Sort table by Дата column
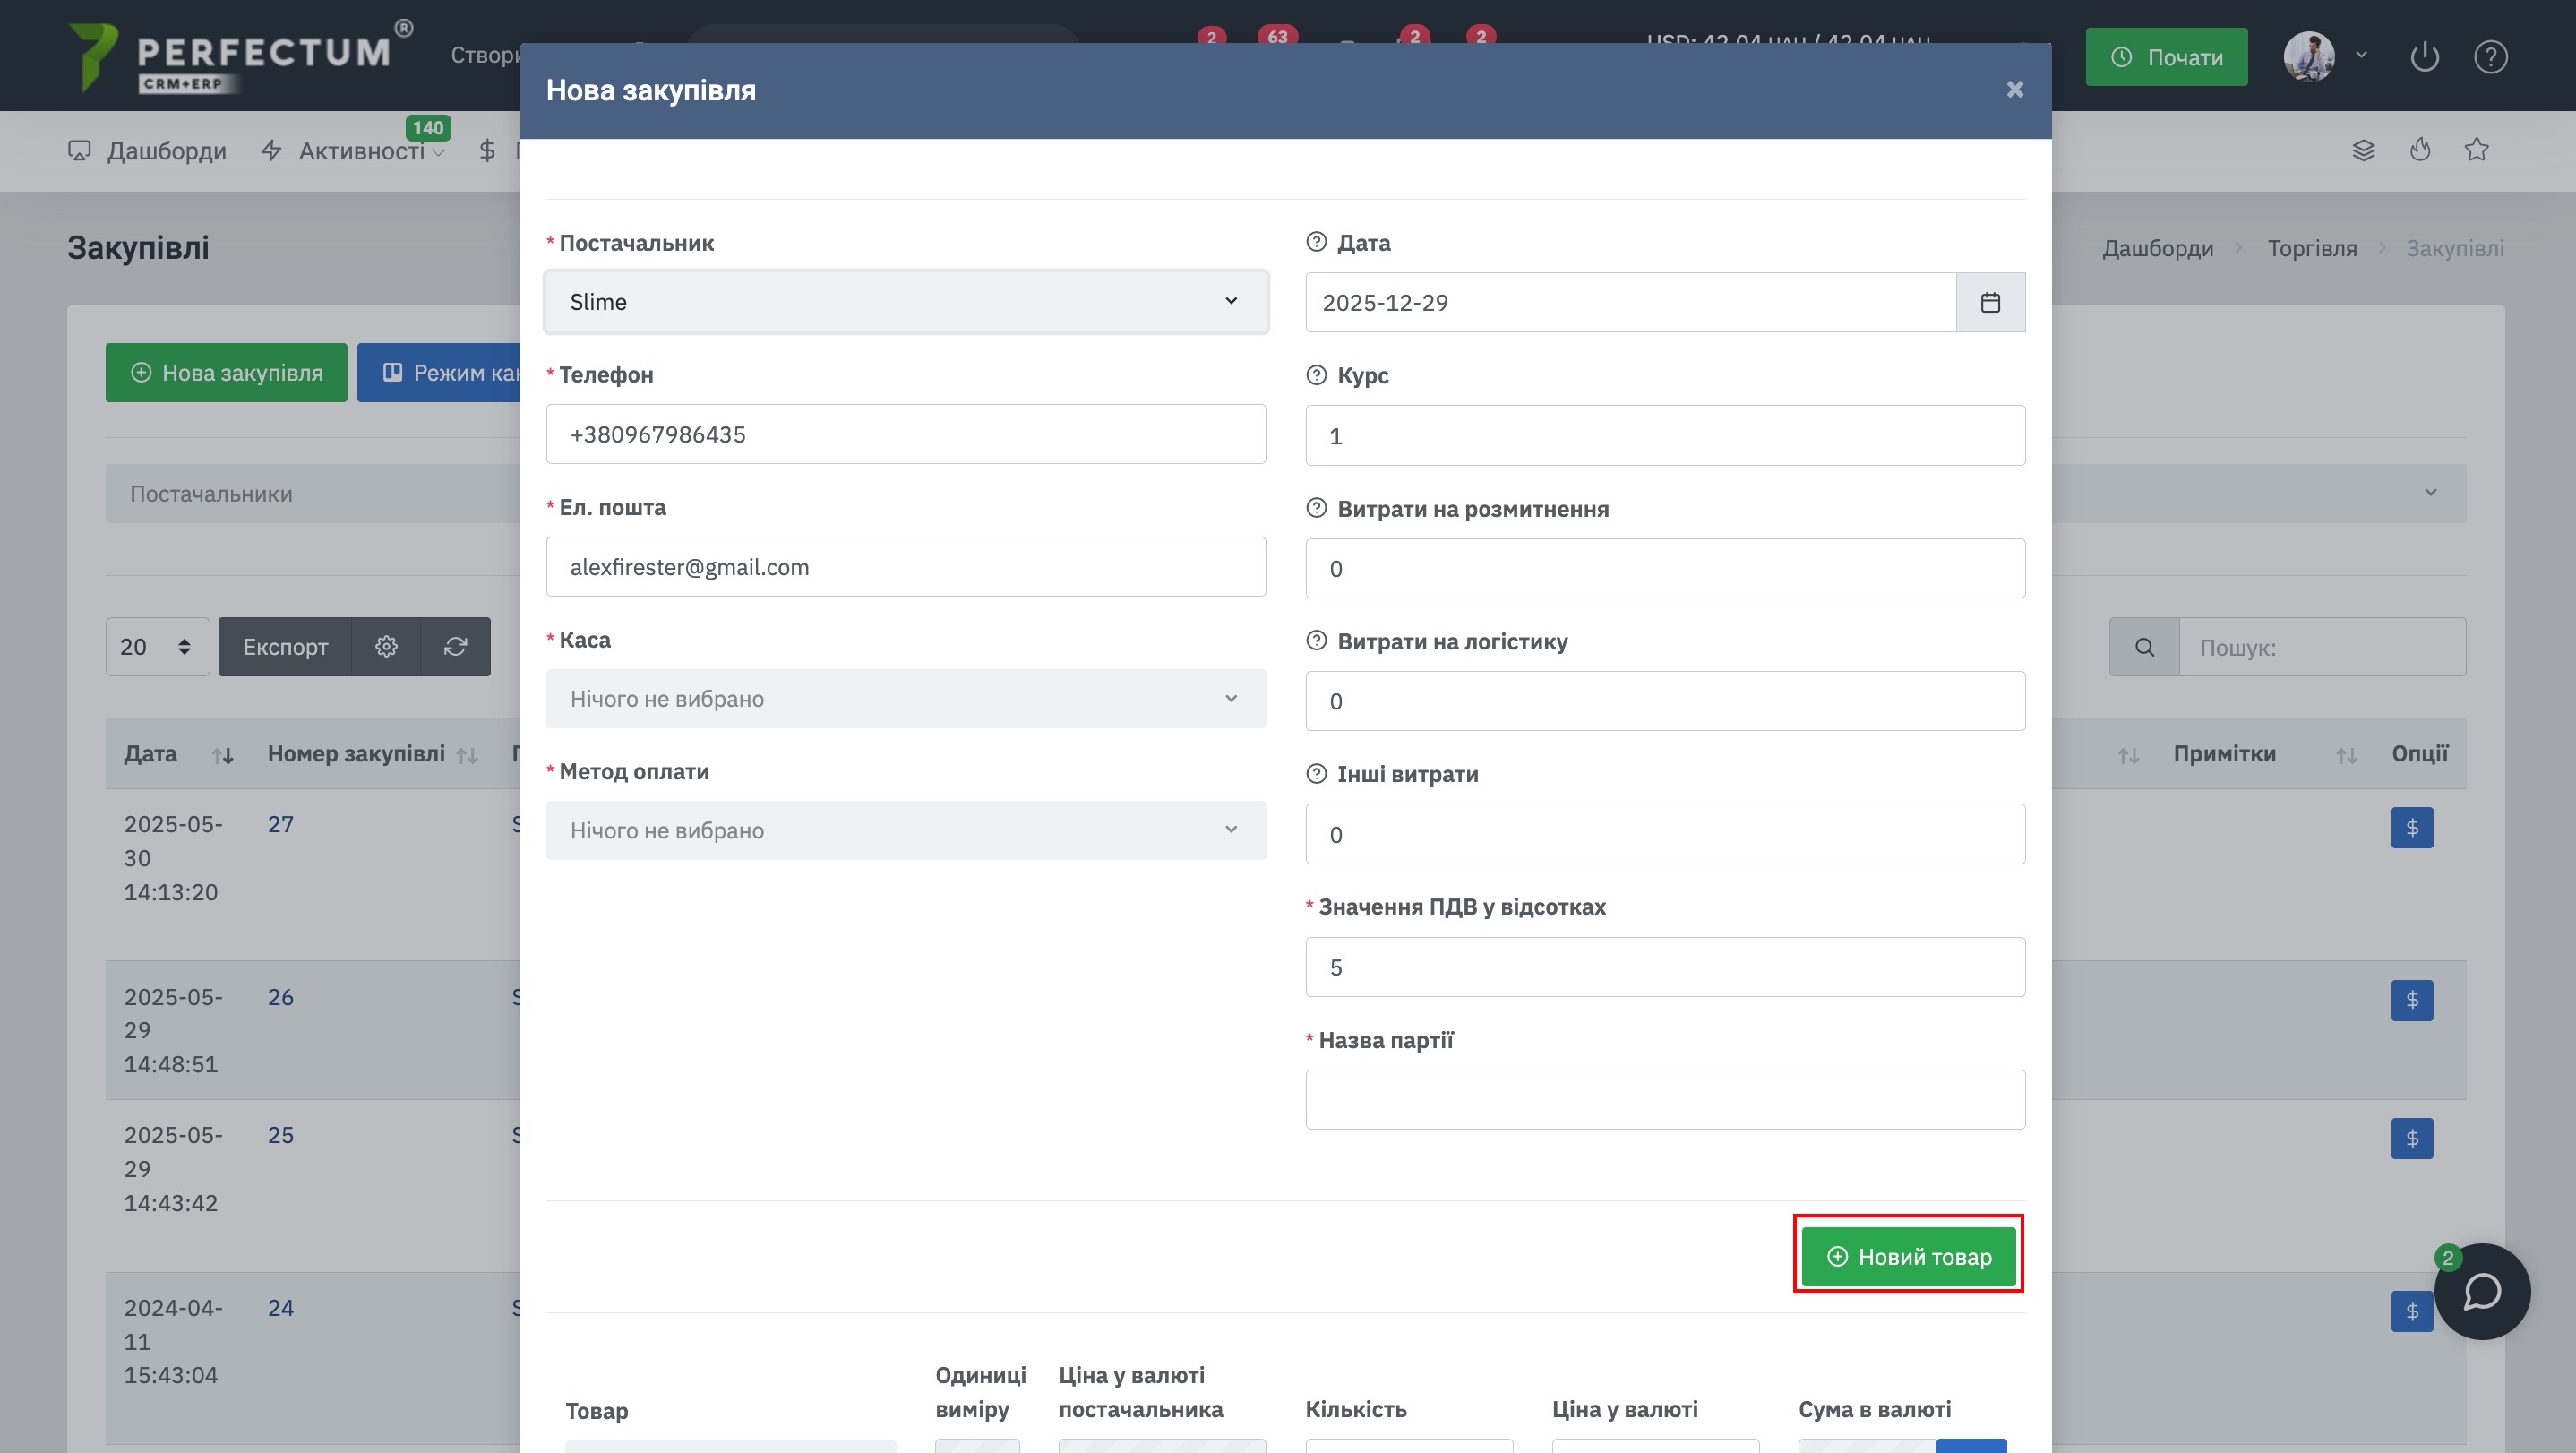 point(222,755)
